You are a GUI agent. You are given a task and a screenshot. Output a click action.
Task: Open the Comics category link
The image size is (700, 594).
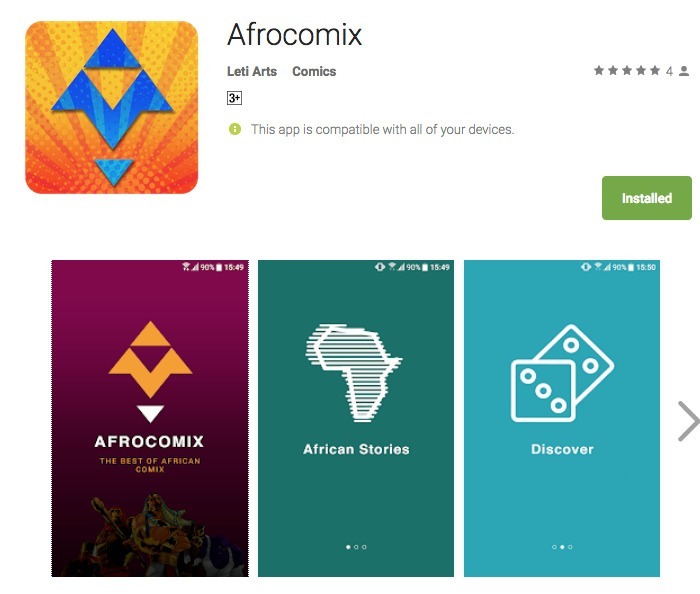[314, 71]
